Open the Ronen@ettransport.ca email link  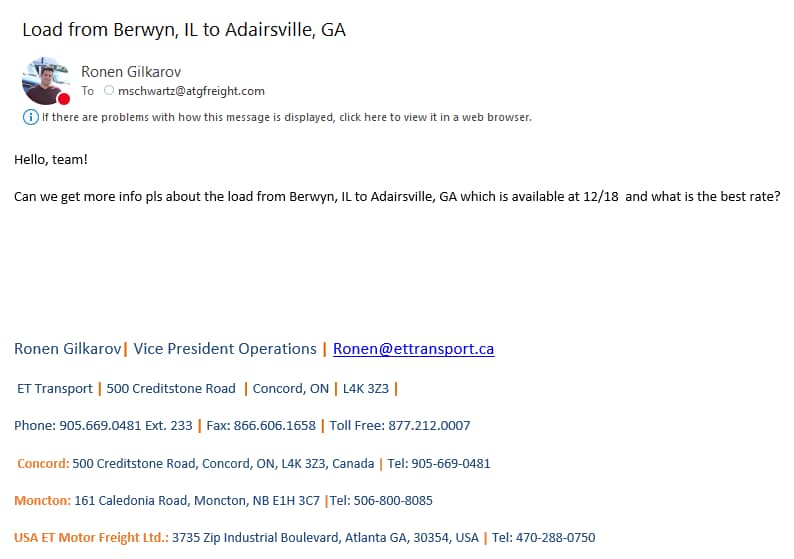[x=413, y=349]
